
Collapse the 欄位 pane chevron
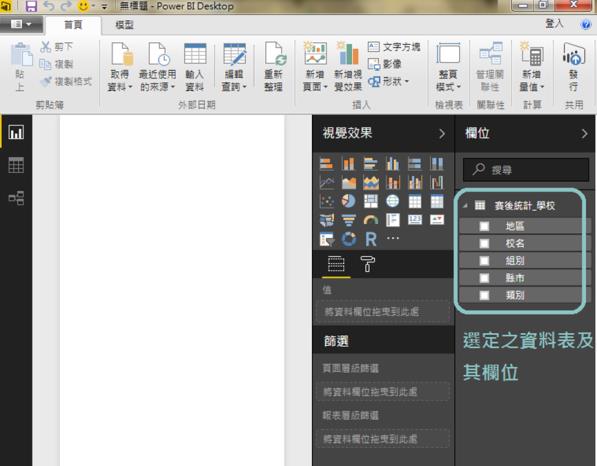pyautogui.click(x=584, y=134)
